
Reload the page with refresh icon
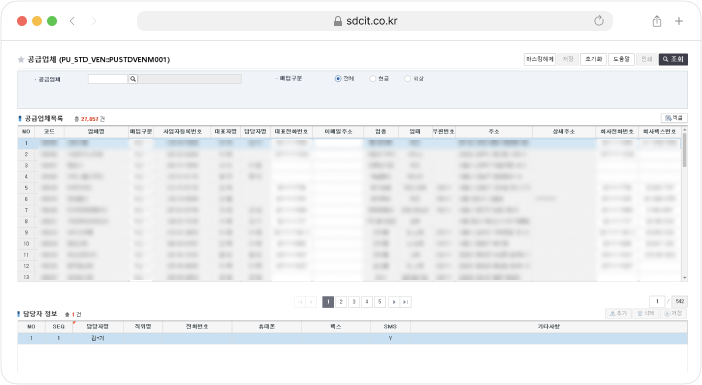pos(599,21)
